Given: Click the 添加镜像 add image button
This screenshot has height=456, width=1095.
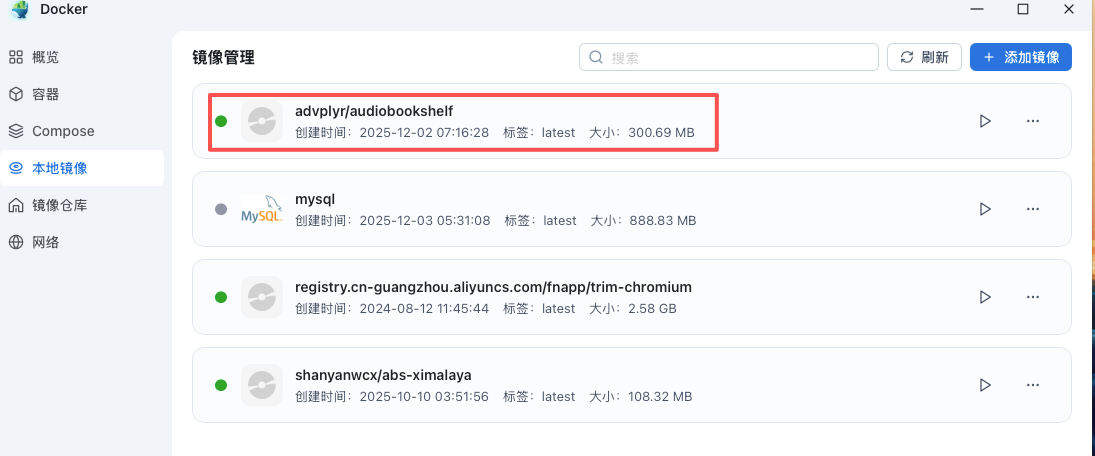Looking at the screenshot, I should tap(1021, 57).
